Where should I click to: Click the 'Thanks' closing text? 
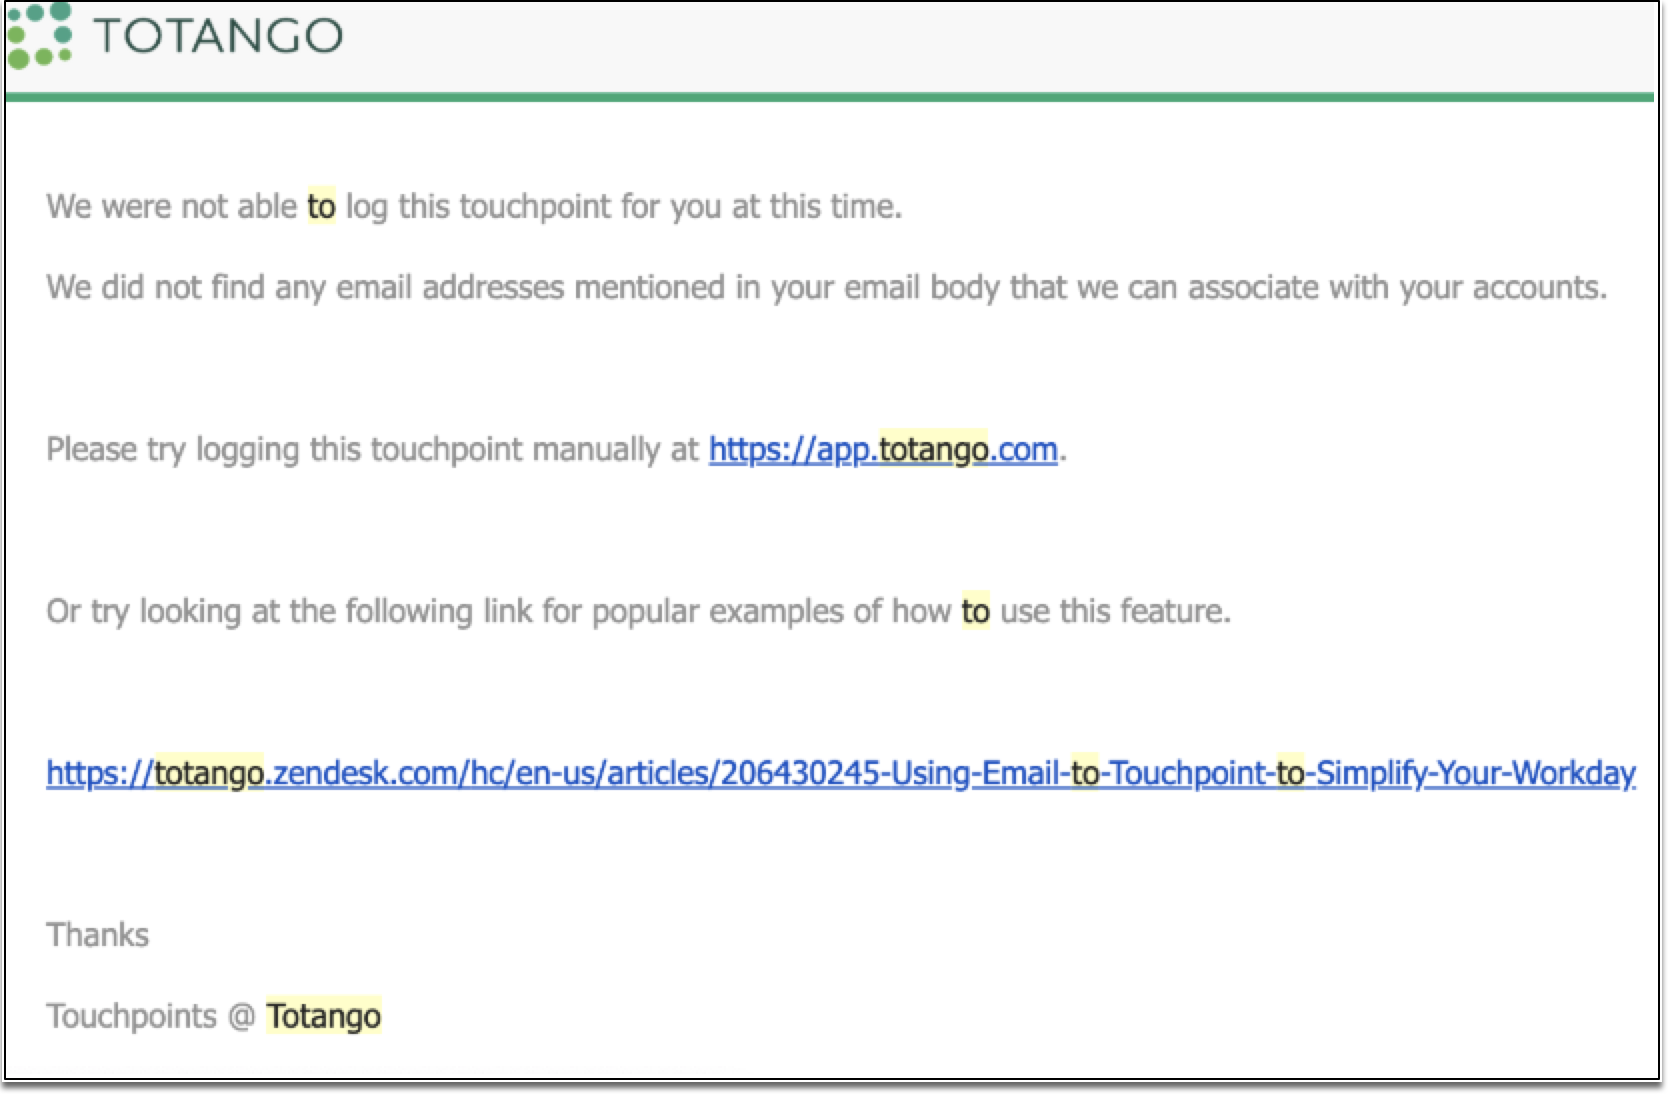98,935
